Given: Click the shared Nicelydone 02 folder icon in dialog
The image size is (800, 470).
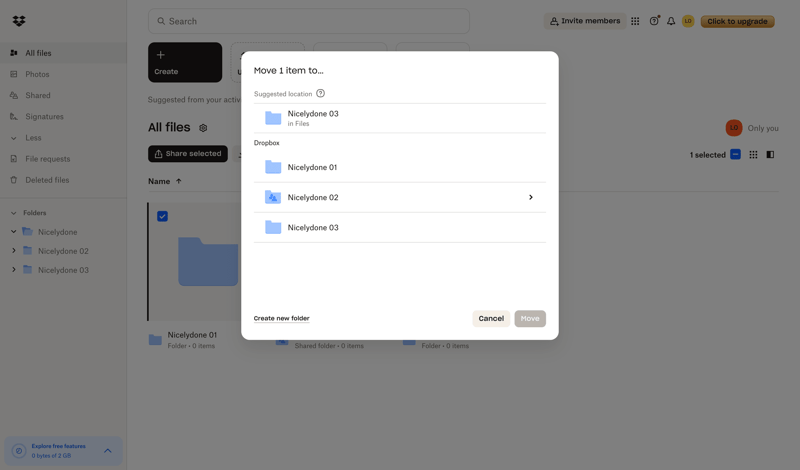Looking at the screenshot, I should [273, 197].
